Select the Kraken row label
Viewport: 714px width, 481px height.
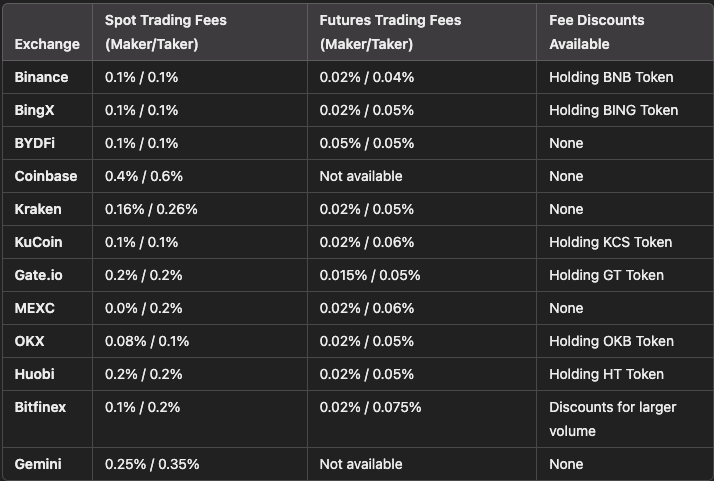(38, 209)
